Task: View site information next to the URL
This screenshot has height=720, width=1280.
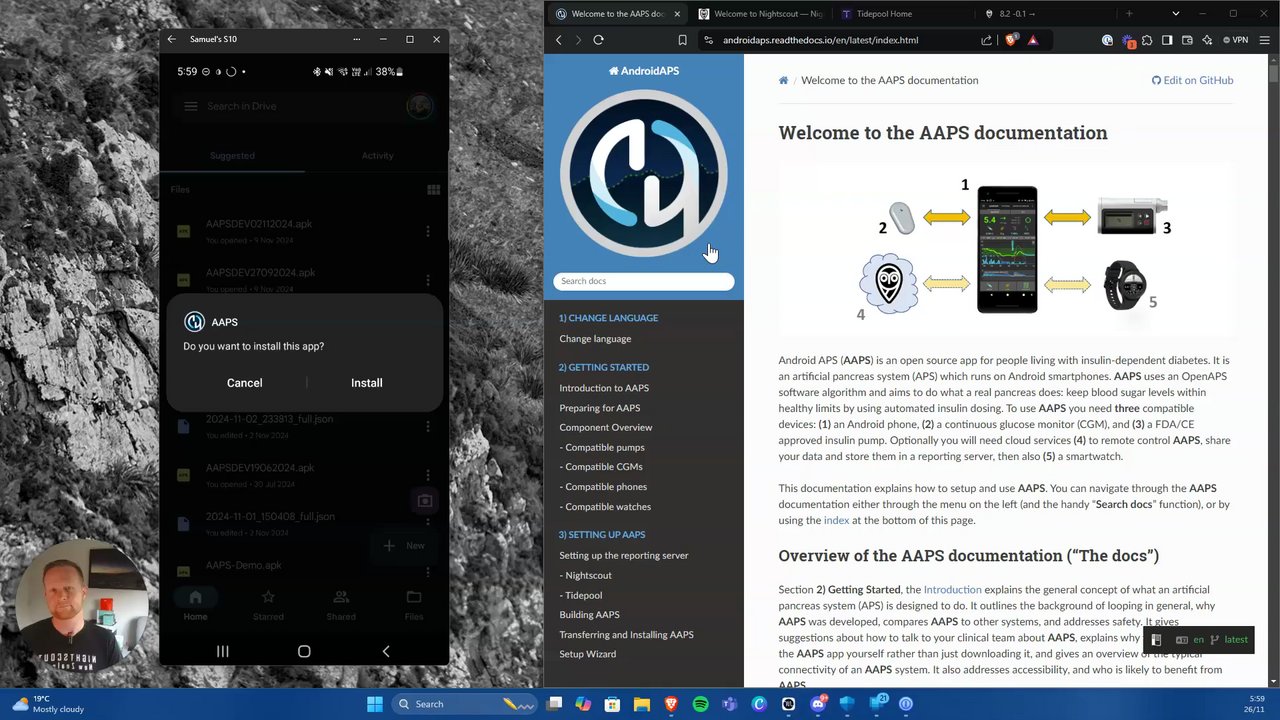Action: pos(708,40)
